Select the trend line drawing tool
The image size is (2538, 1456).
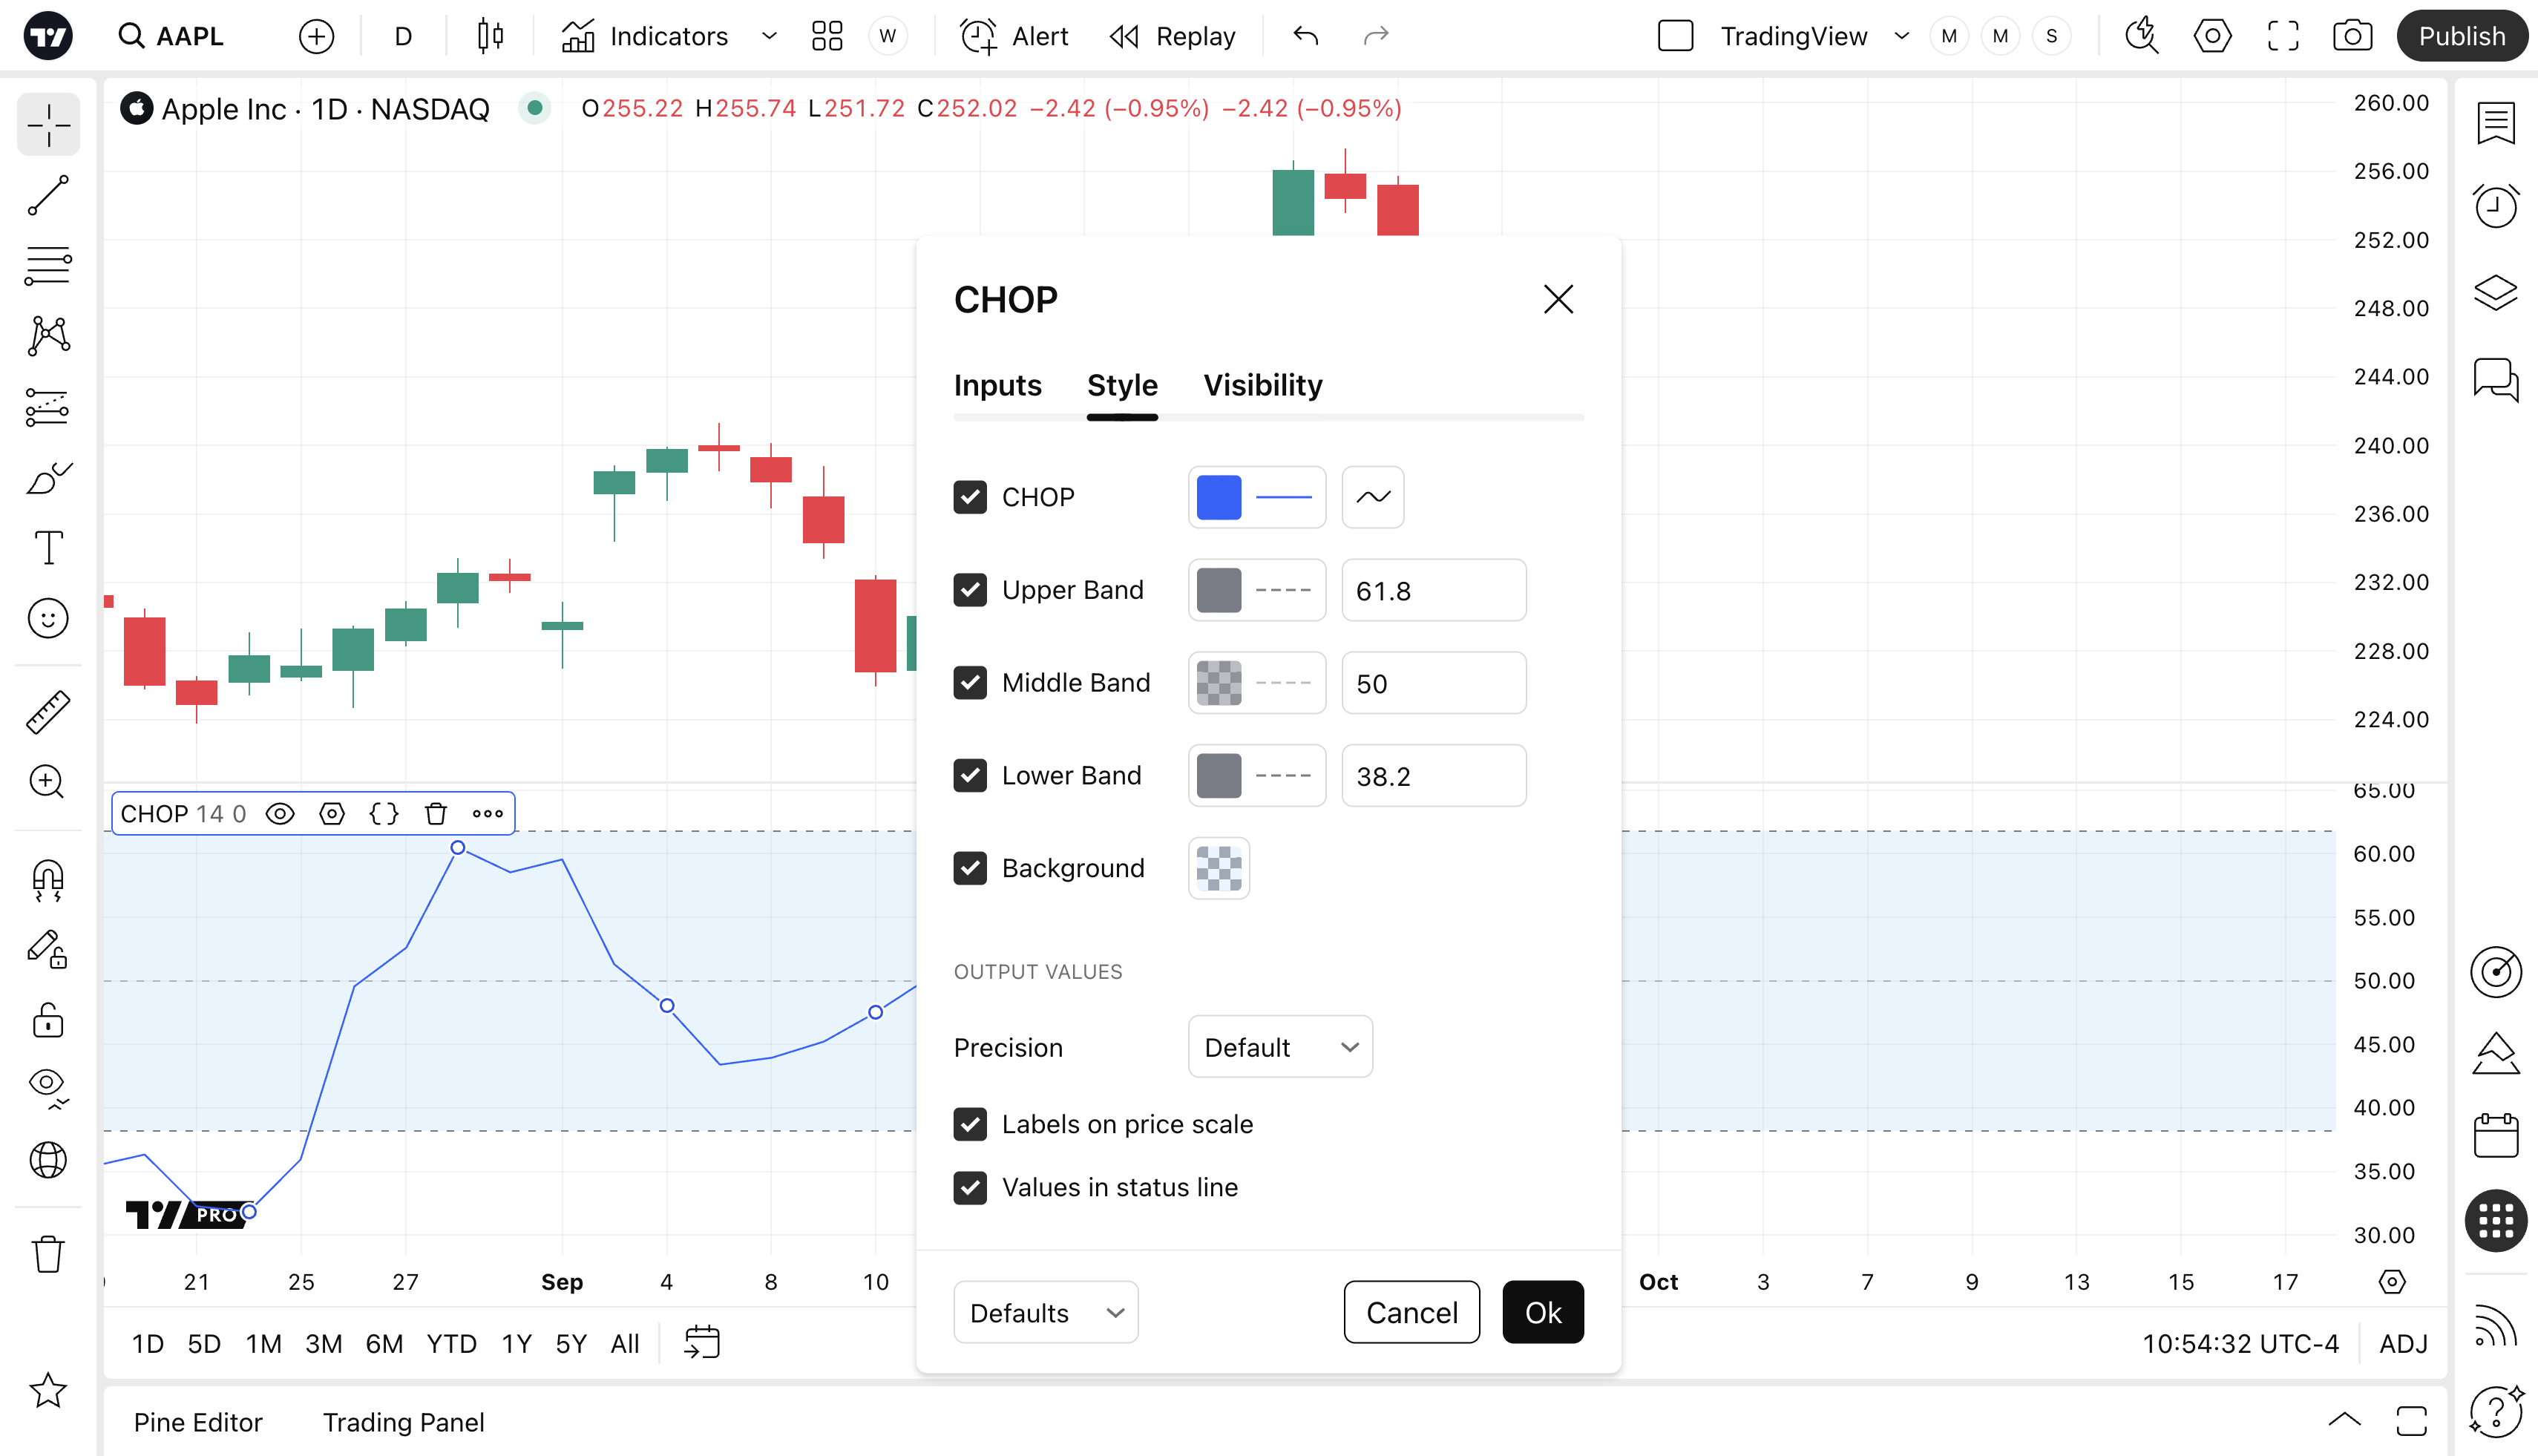coord(47,195)
